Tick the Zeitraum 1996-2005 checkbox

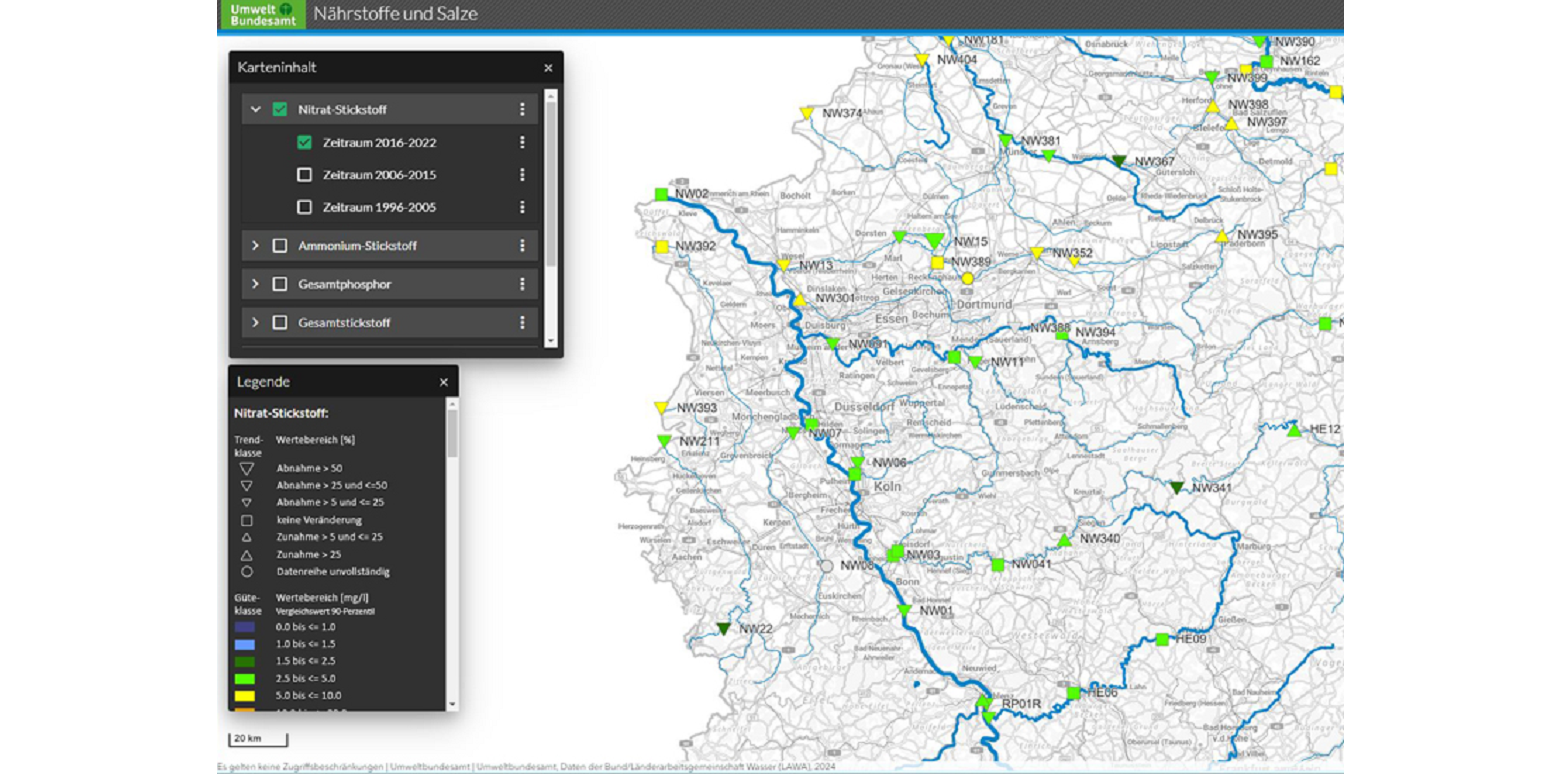pyautogui.click(x=305, y=207)
